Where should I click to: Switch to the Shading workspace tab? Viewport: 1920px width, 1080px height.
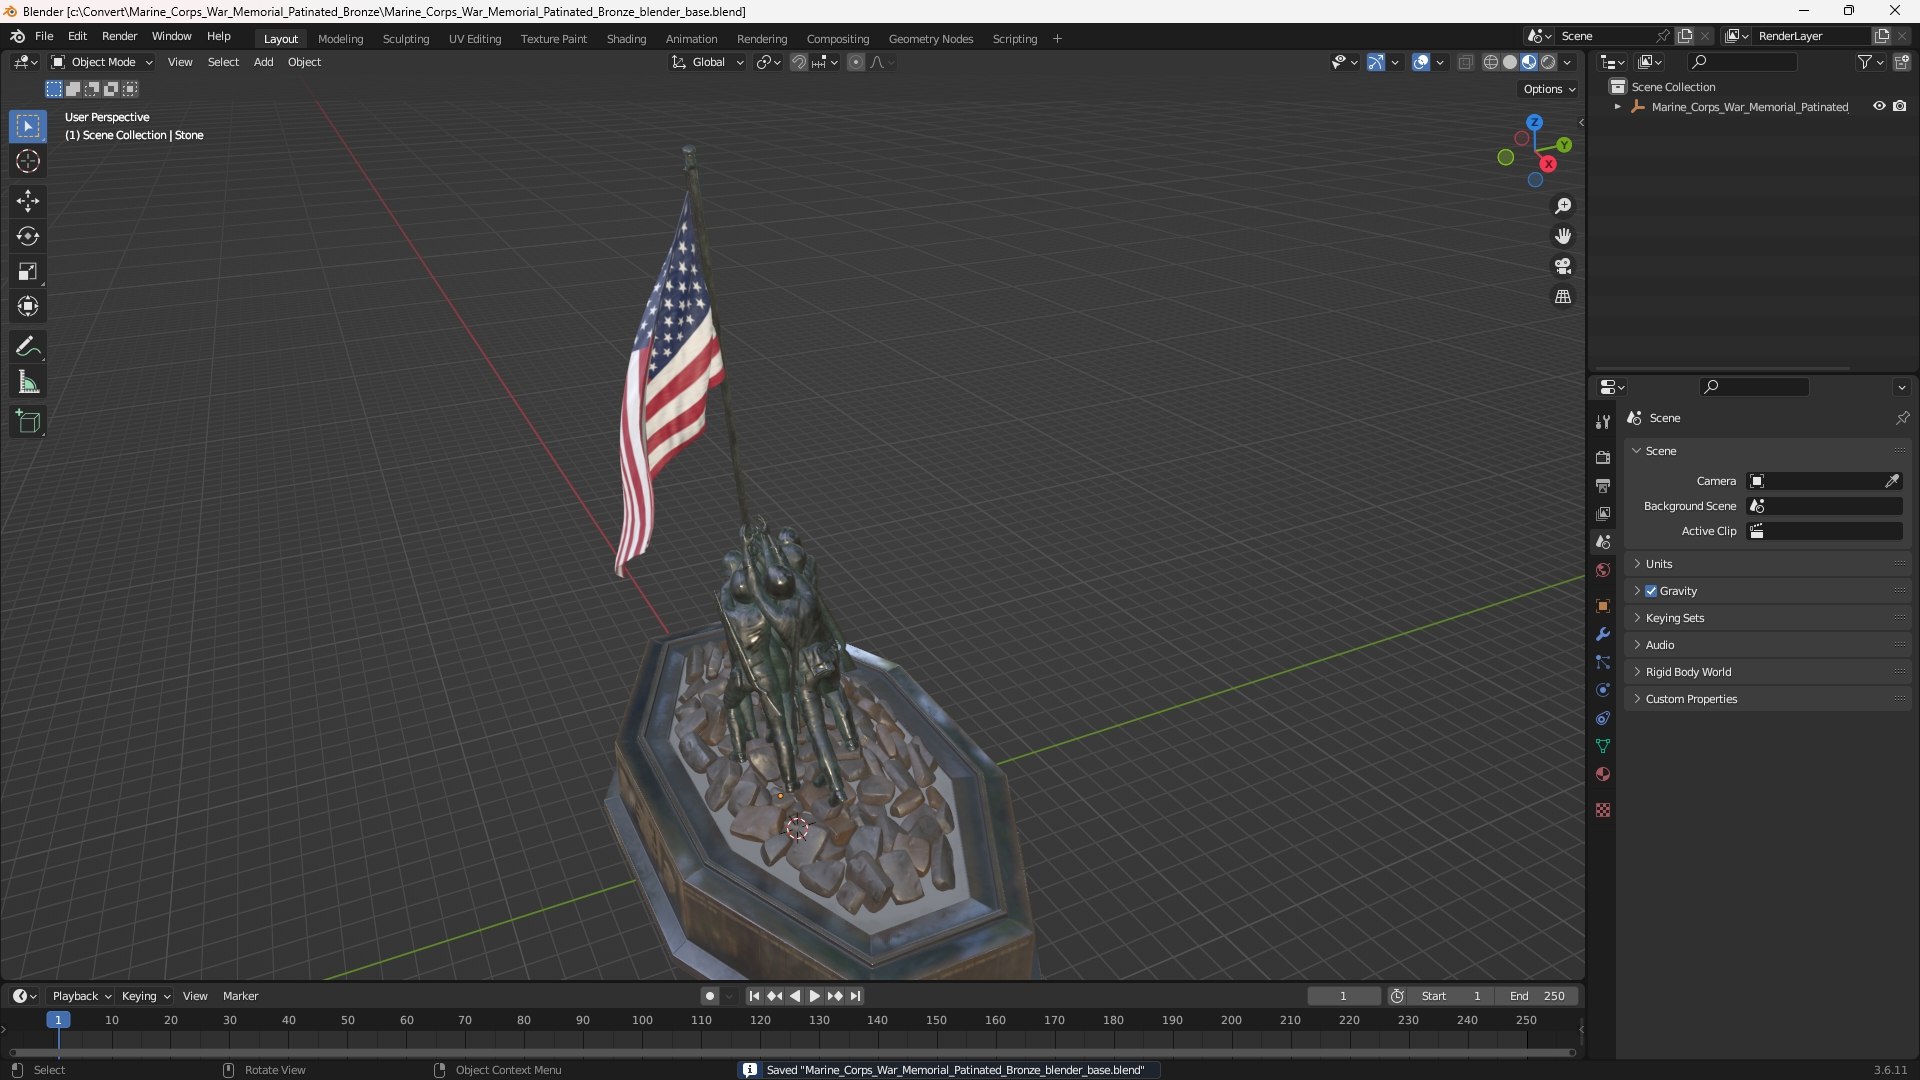pos(626,39)
